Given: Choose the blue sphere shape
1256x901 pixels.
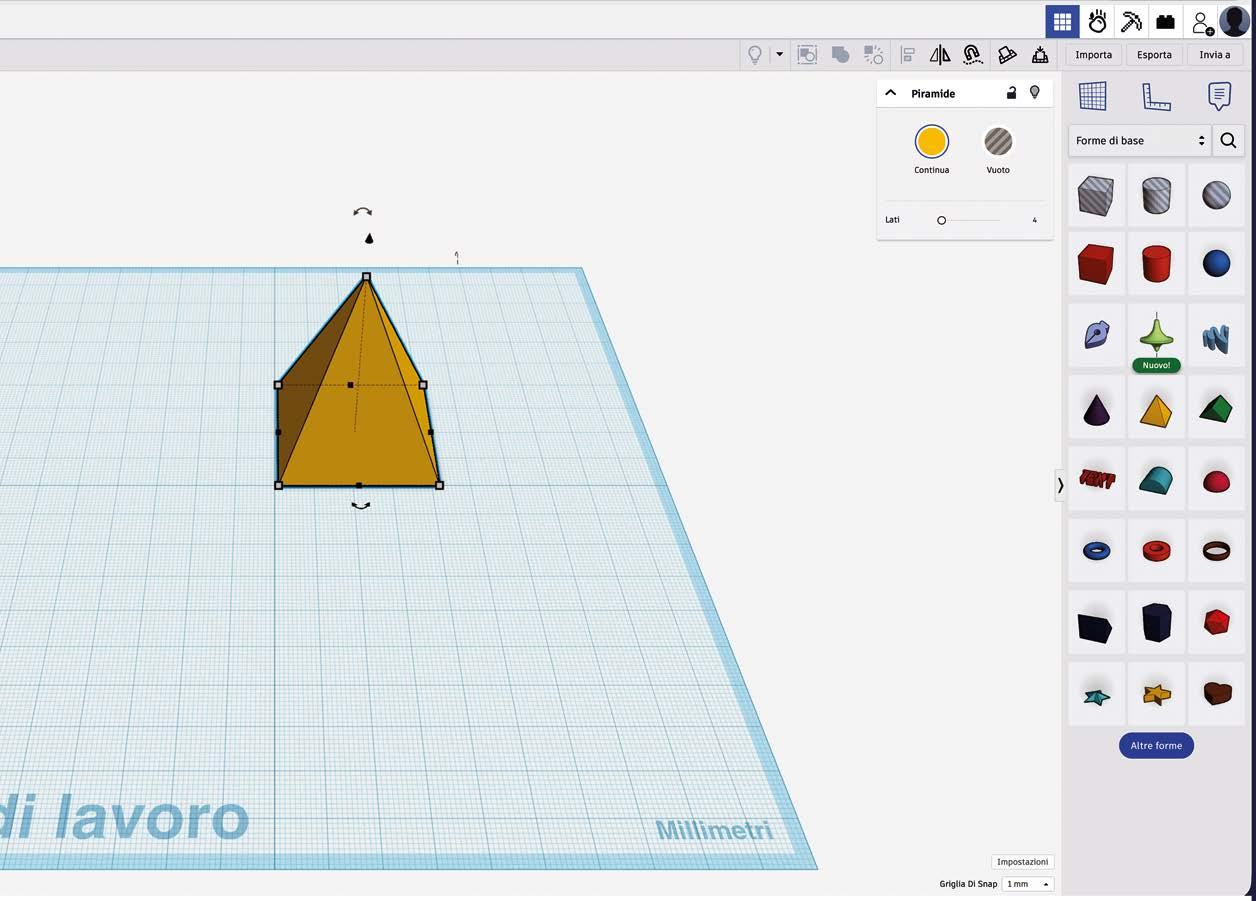Looking at the screenshot, I should [1216, 264].
